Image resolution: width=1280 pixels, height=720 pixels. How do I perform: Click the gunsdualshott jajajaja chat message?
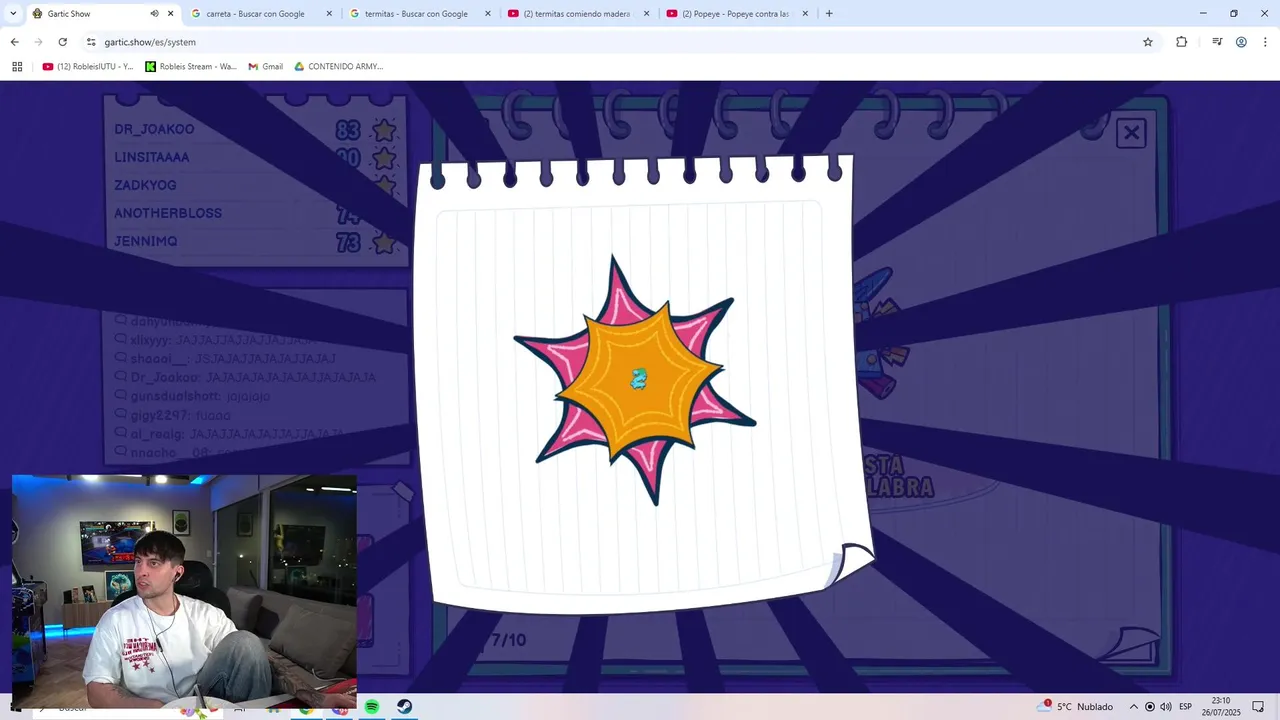pyautogui.click(x=192, y=396)
